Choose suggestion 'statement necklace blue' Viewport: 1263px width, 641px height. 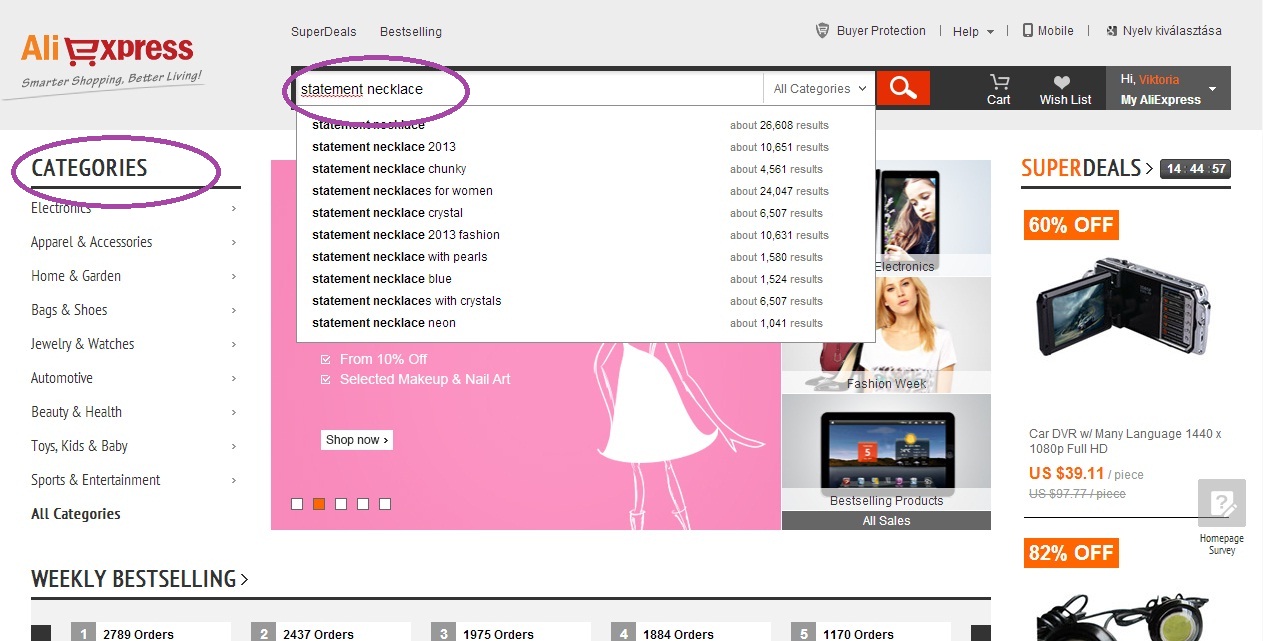pyautogui.click(x=586, y=279)
